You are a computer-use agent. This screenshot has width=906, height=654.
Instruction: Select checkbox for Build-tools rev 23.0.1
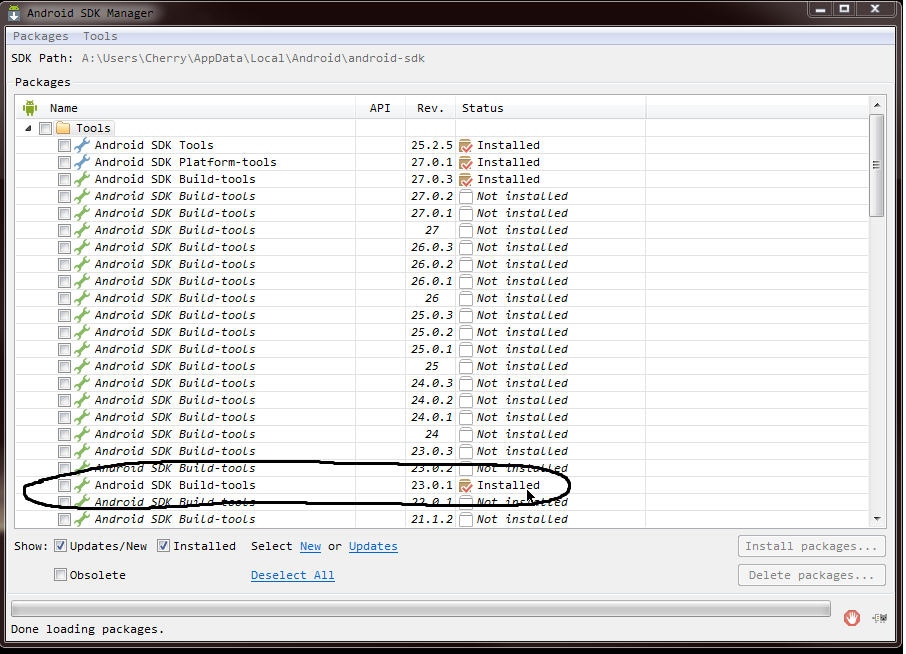point(64,485)
